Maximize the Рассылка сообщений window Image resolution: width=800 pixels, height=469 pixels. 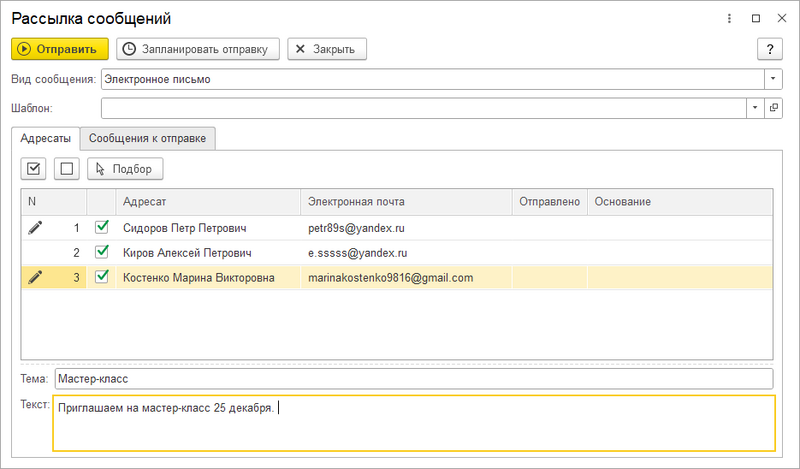click(756, 18)
